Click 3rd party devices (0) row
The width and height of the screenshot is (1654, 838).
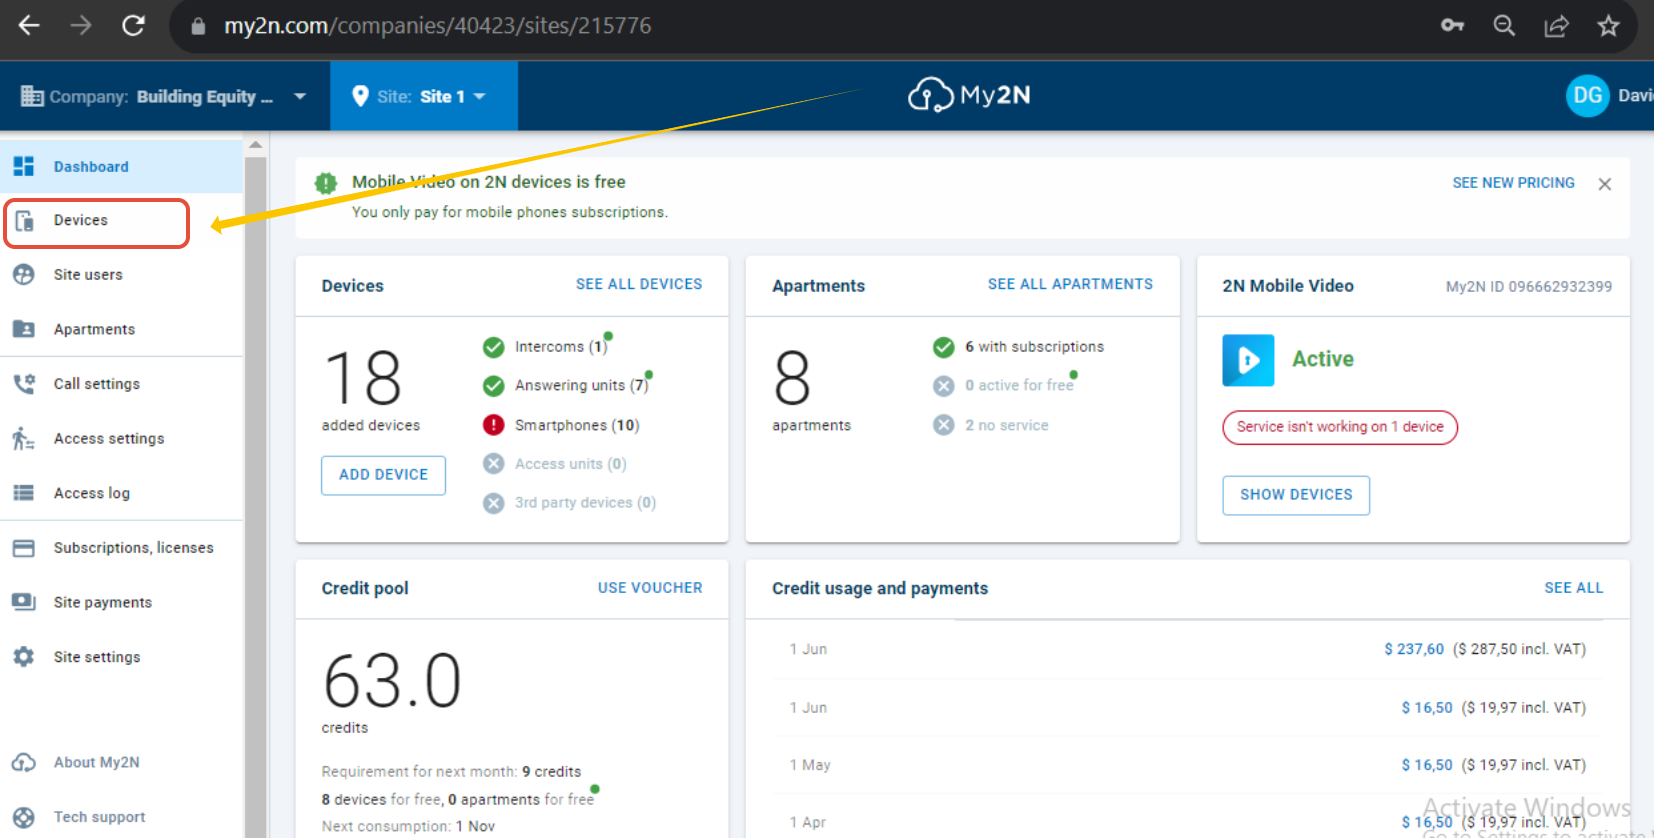[x=569, y=503]
